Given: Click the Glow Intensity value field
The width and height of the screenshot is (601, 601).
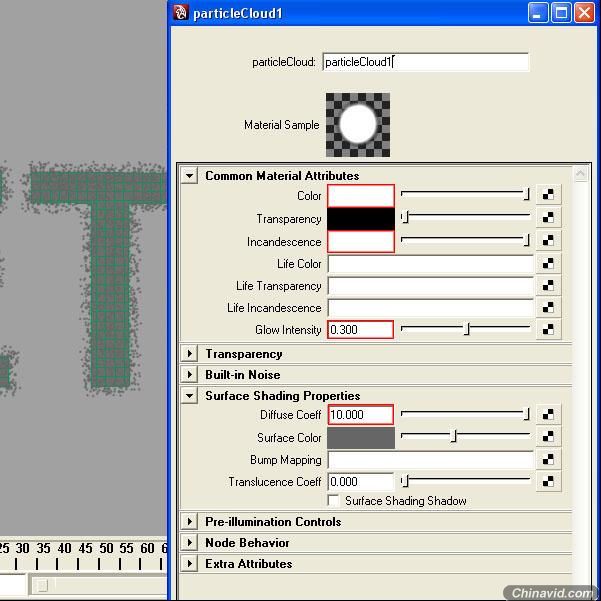Looking at the screenshot, I should (360, 330).
